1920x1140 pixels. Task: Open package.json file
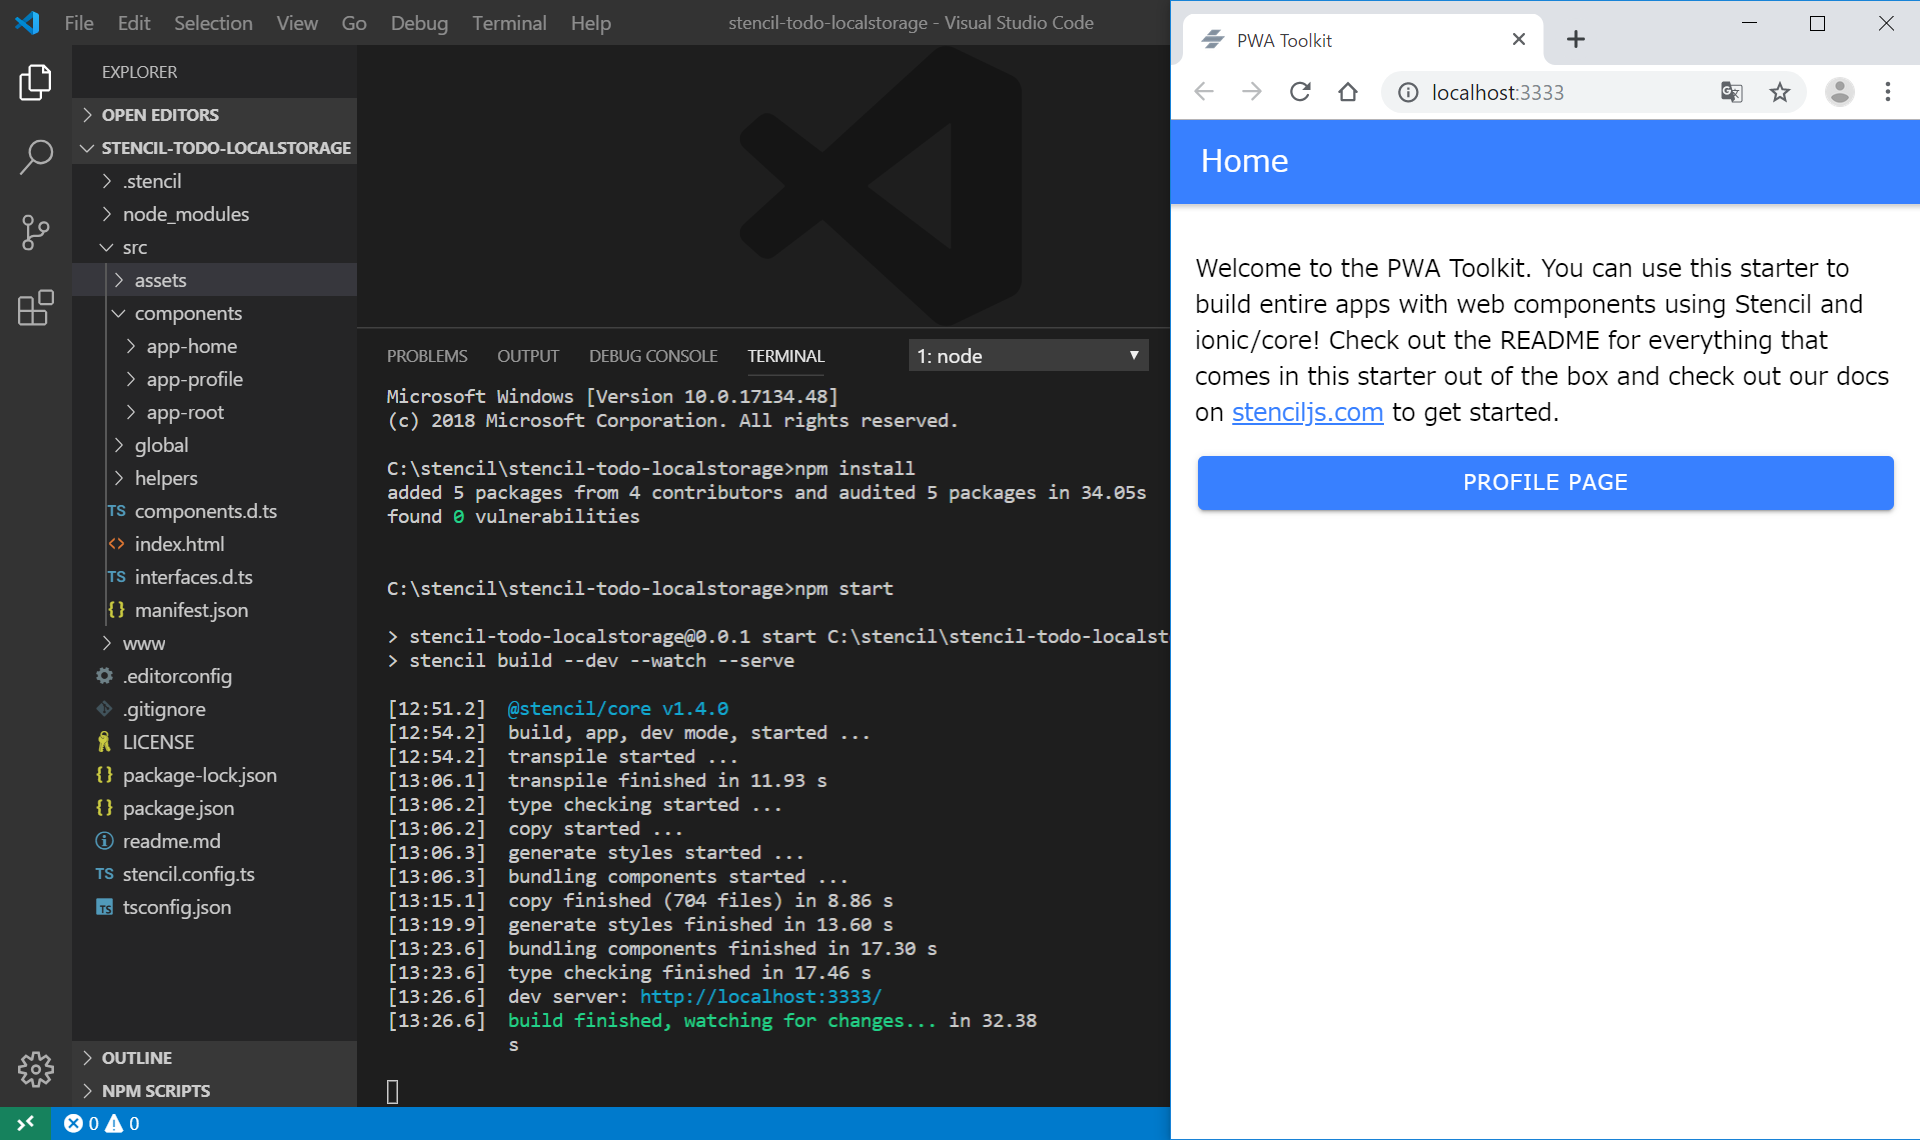pyautogui.click(x=214, y=807)
